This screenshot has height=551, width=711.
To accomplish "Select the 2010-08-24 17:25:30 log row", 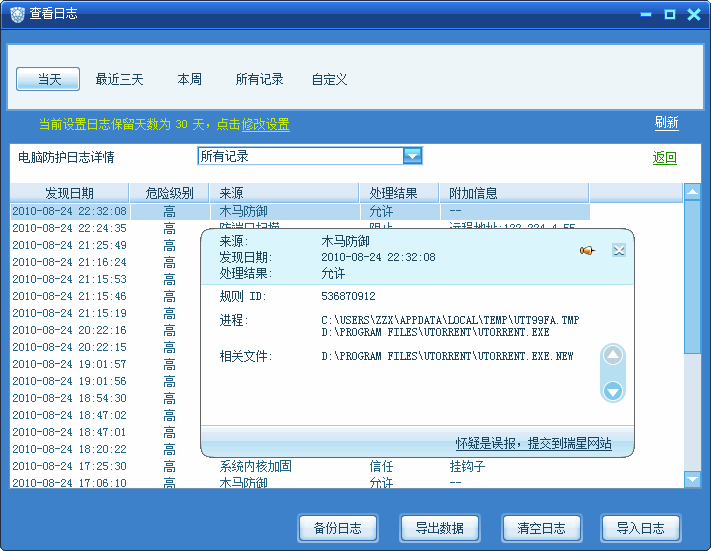I will coord(300,466).
